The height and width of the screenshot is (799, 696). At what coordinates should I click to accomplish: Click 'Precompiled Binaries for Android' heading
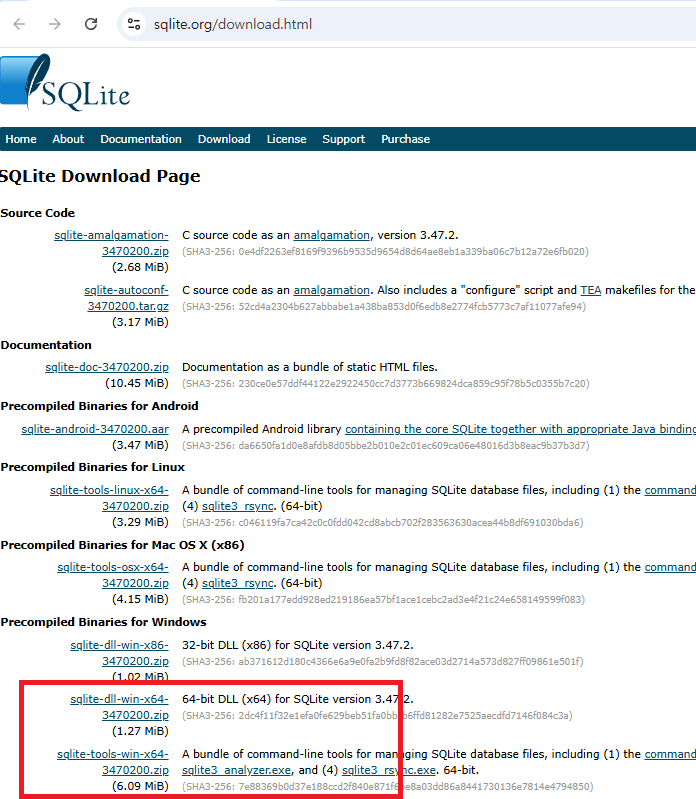coord(99,406)
